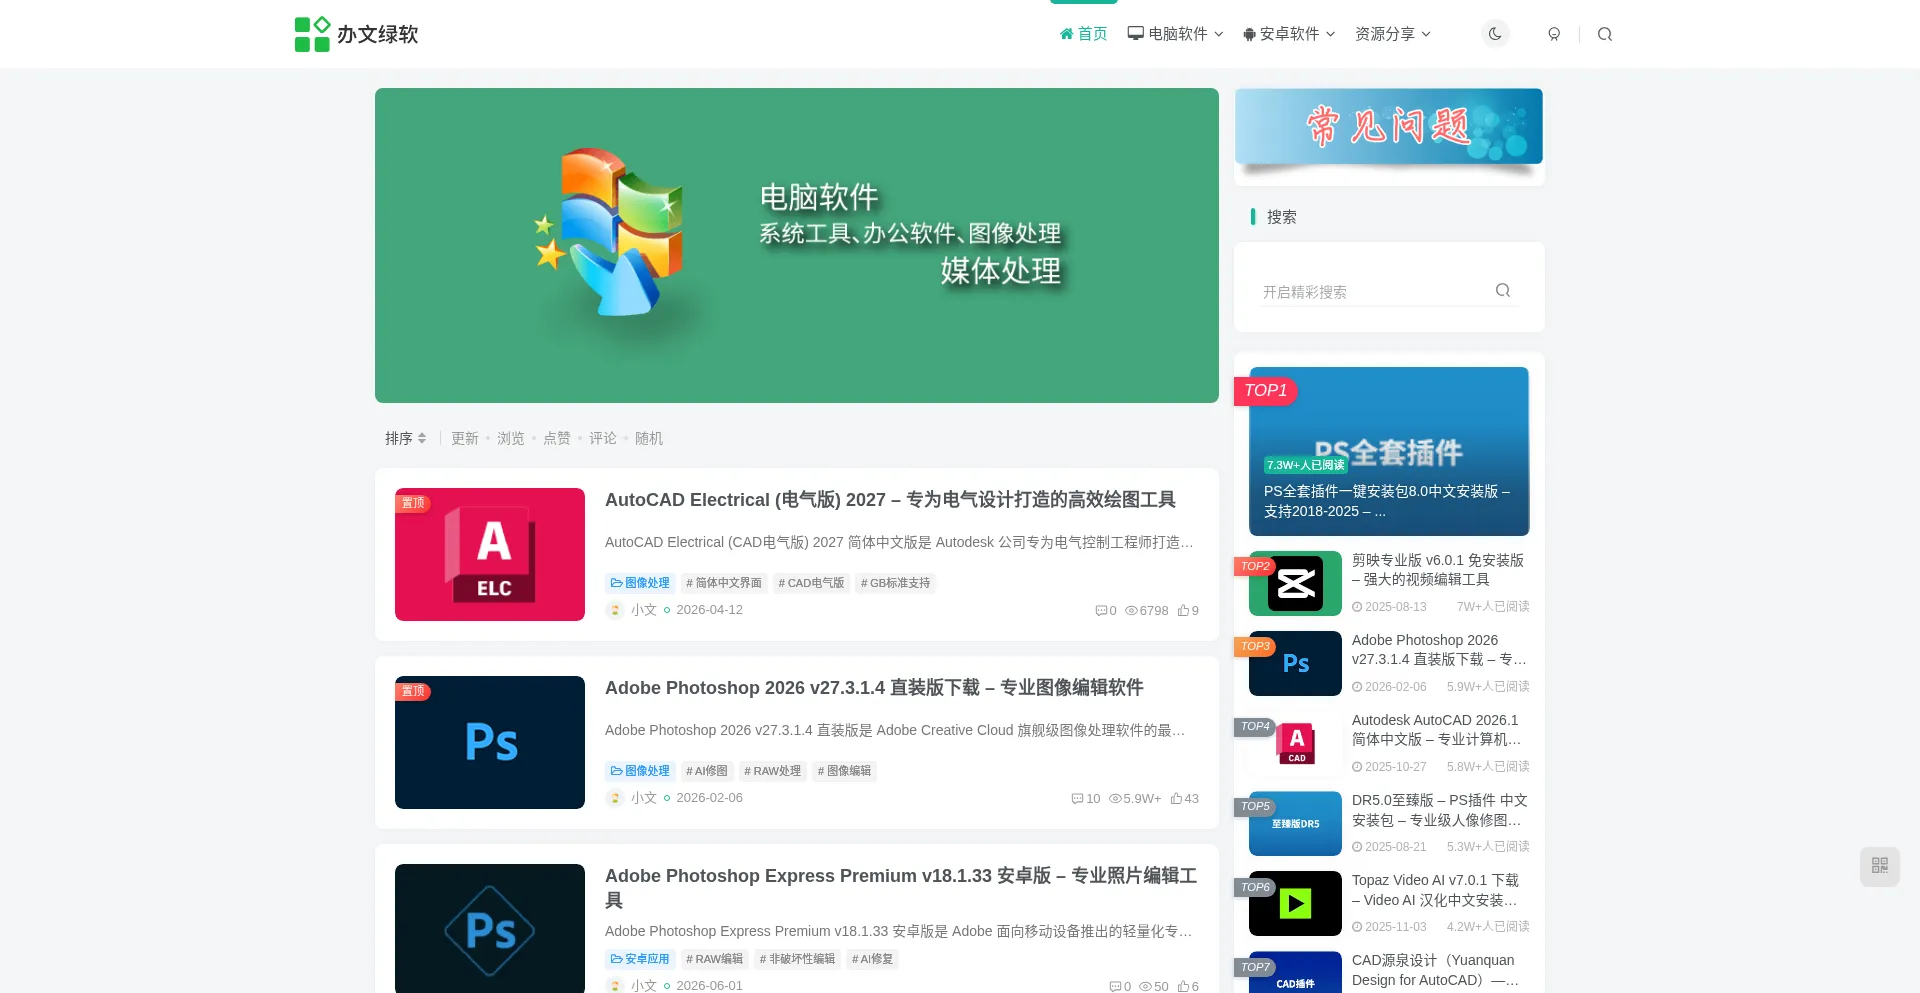Sort posts in 随机 order
The width and height of the screenshot is (1920, 993).
click(649, 438)
